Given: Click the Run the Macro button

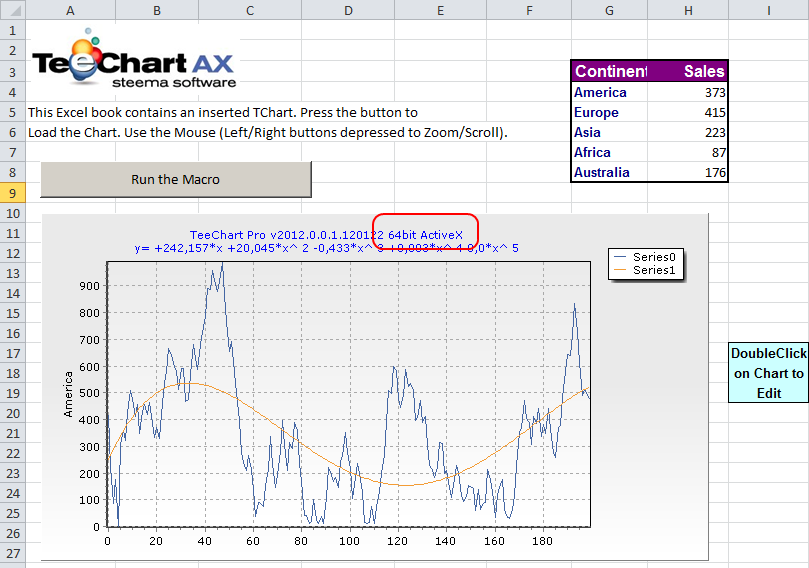Looking at the screenshot, I should (x=176, y=180).
